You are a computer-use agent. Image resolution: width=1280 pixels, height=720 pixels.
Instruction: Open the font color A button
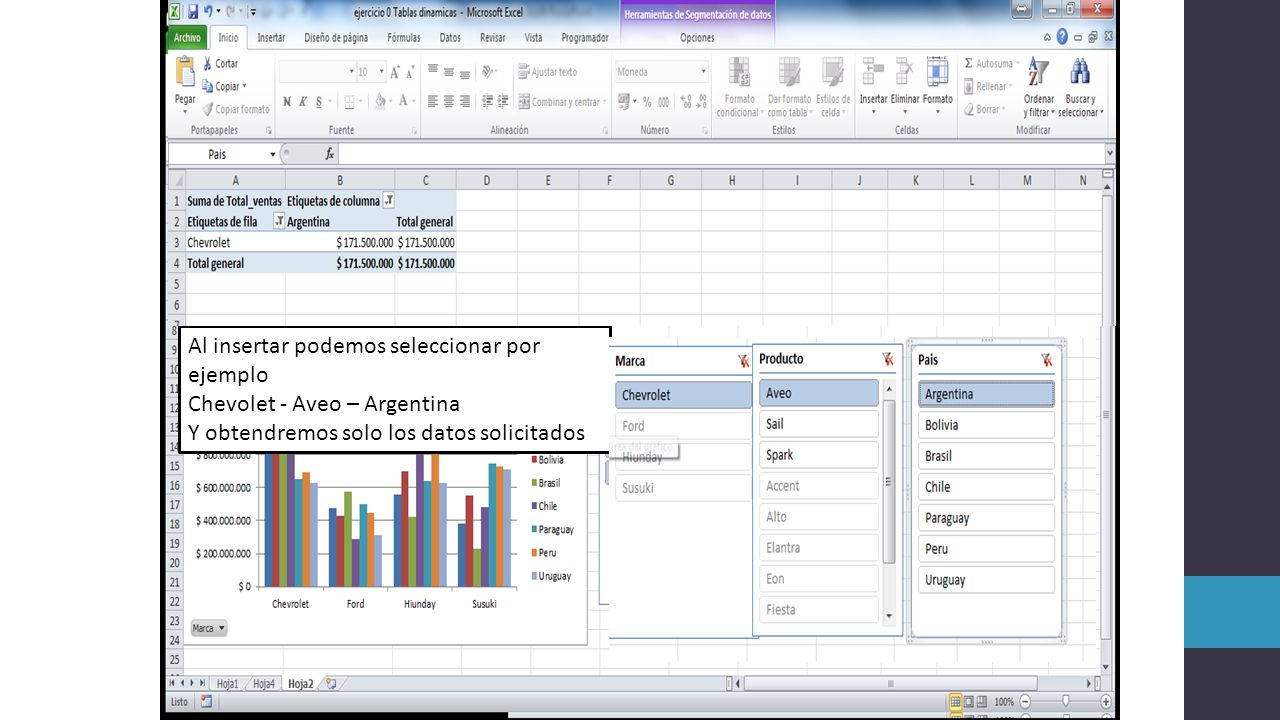pyautogui.click(x=404, y=101)
